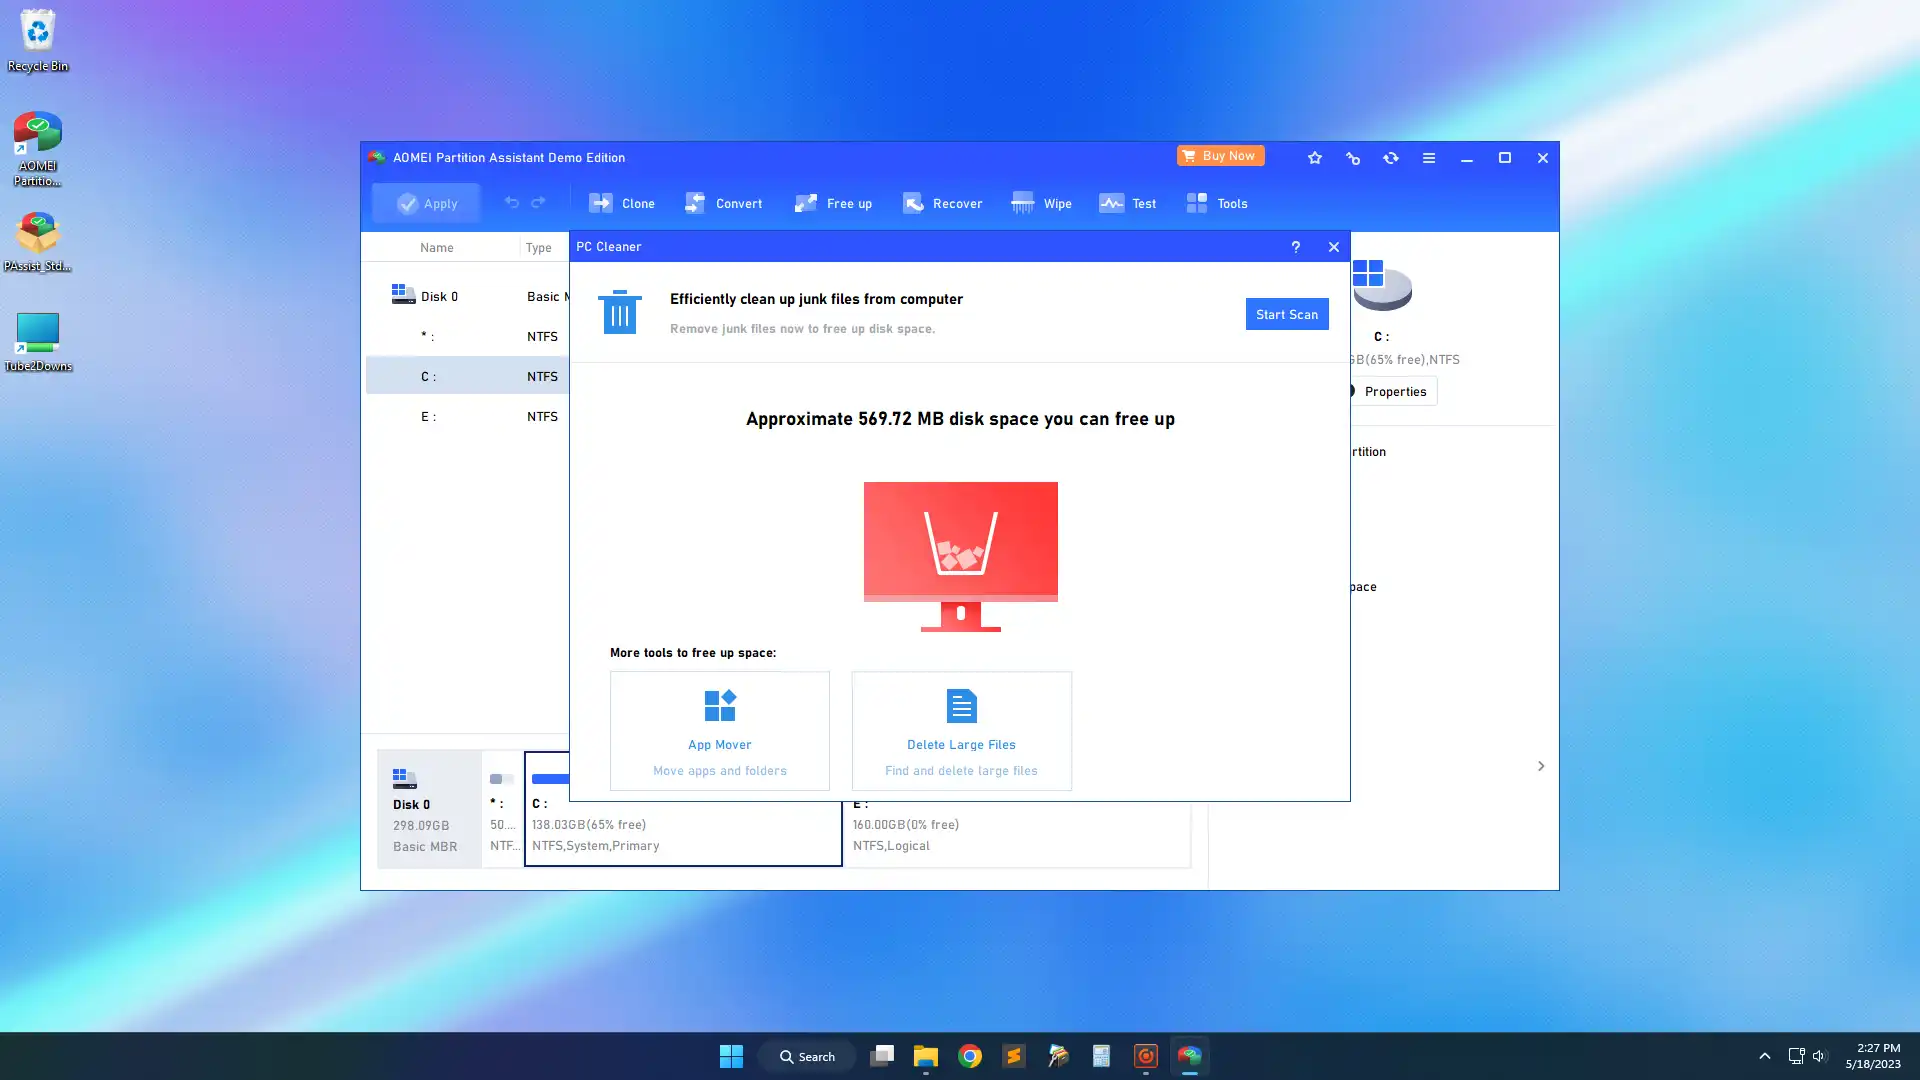This screenshot has height=1080, width=1920.
Task: Select Disk 0 block in disk map
Action: click(x=429, y=809)
